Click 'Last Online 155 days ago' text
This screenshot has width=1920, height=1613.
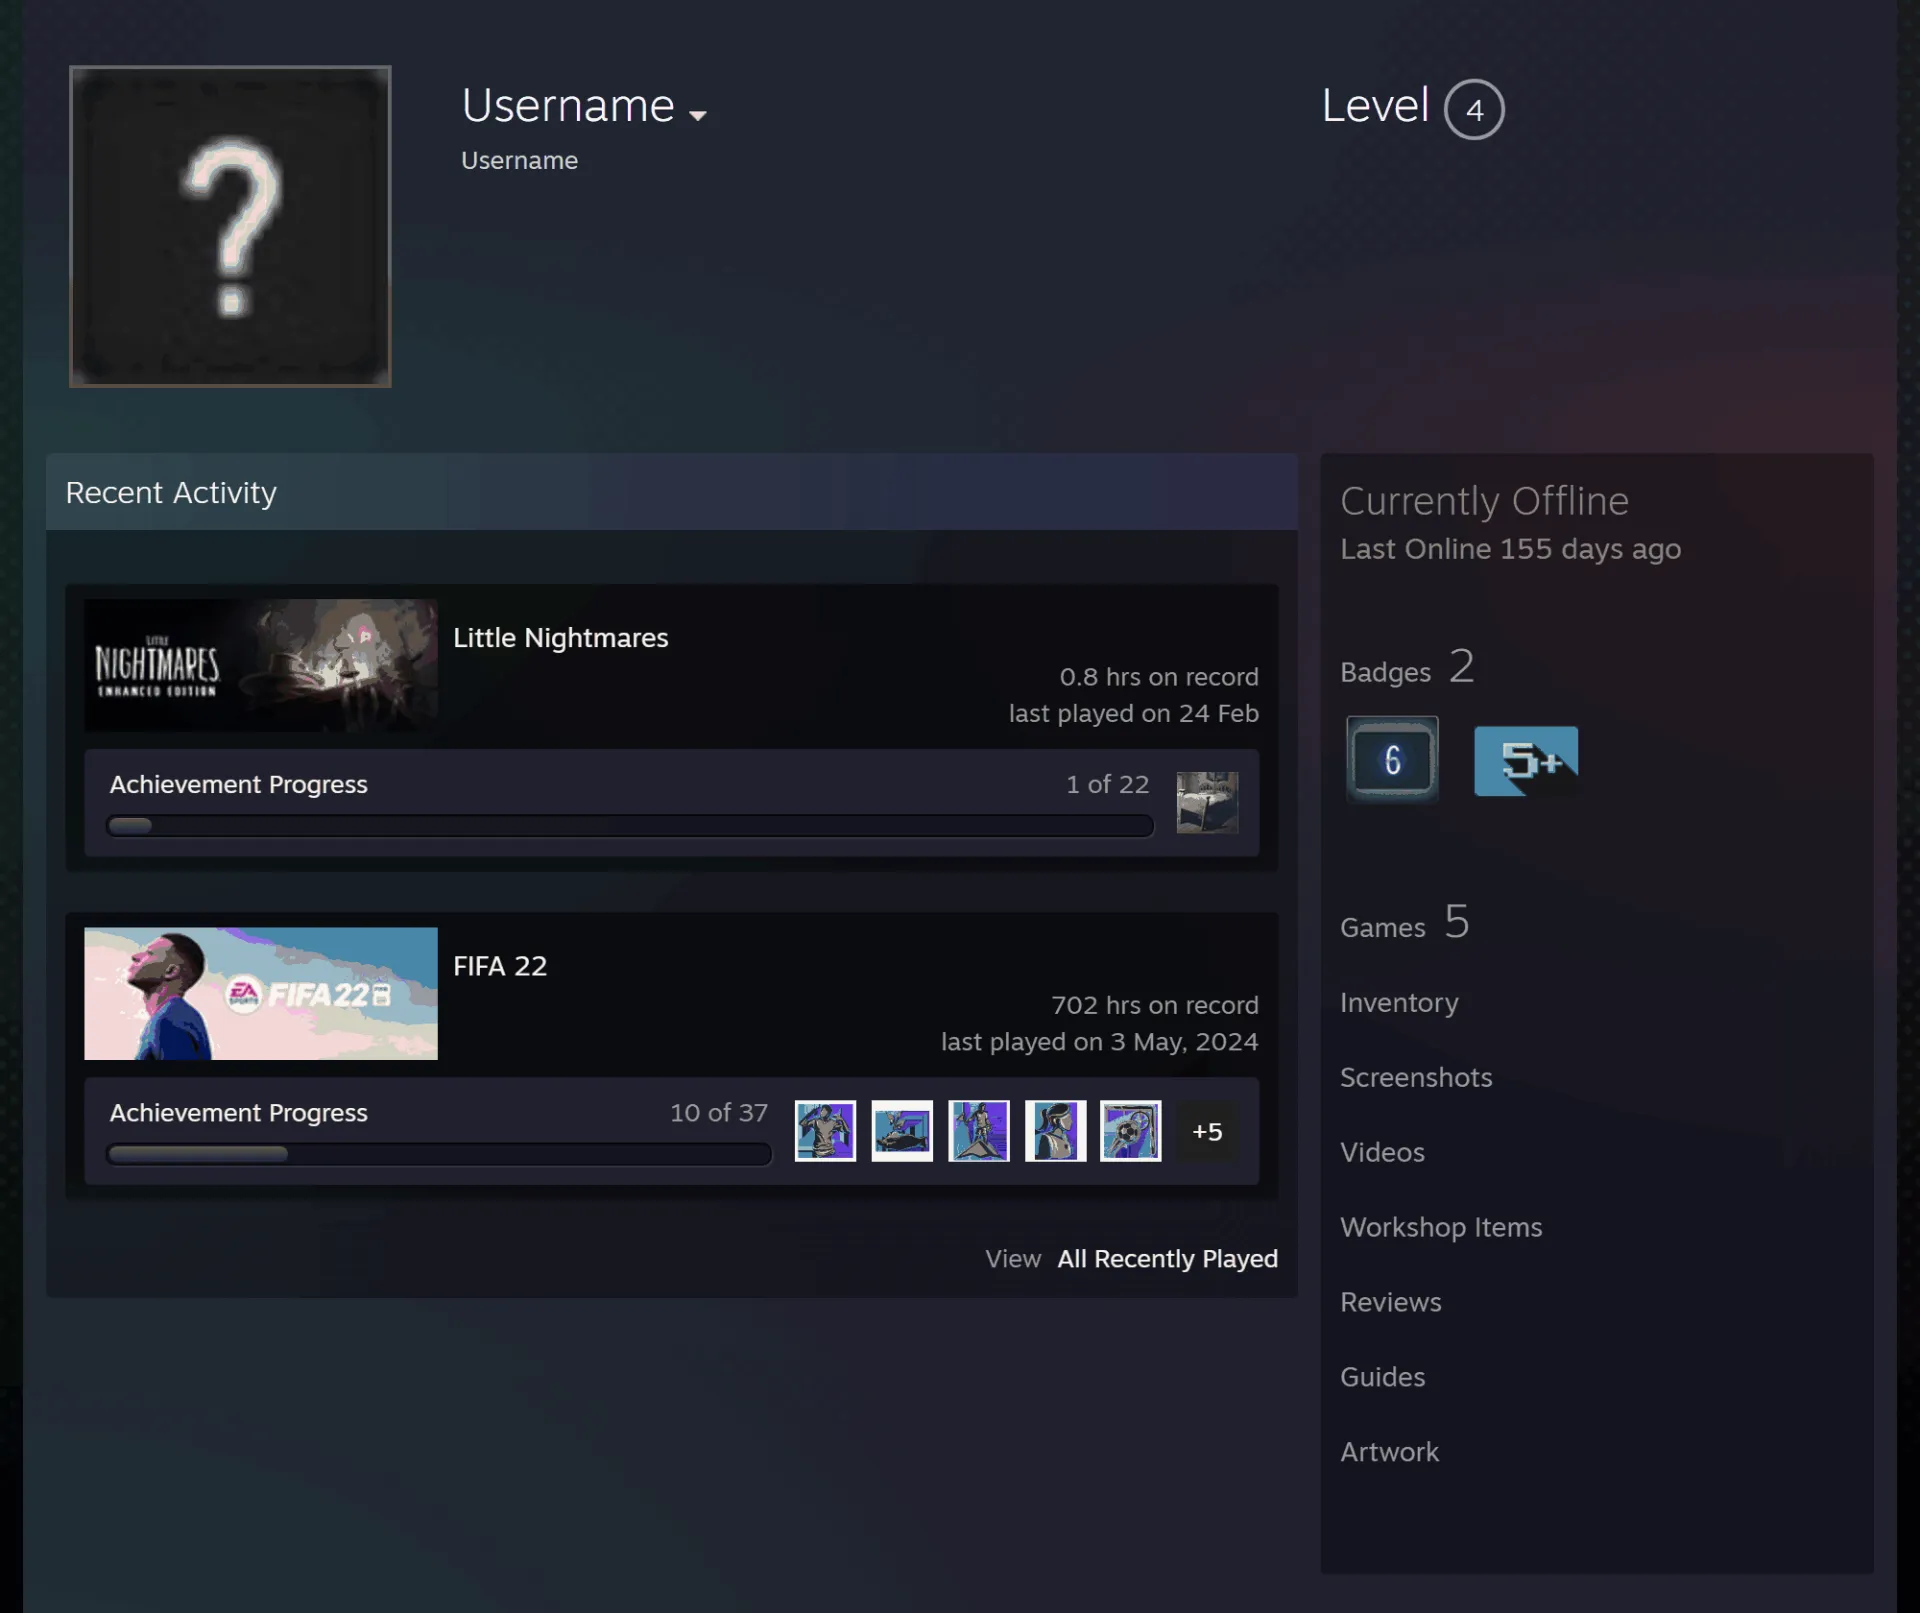coord(1510,549)
